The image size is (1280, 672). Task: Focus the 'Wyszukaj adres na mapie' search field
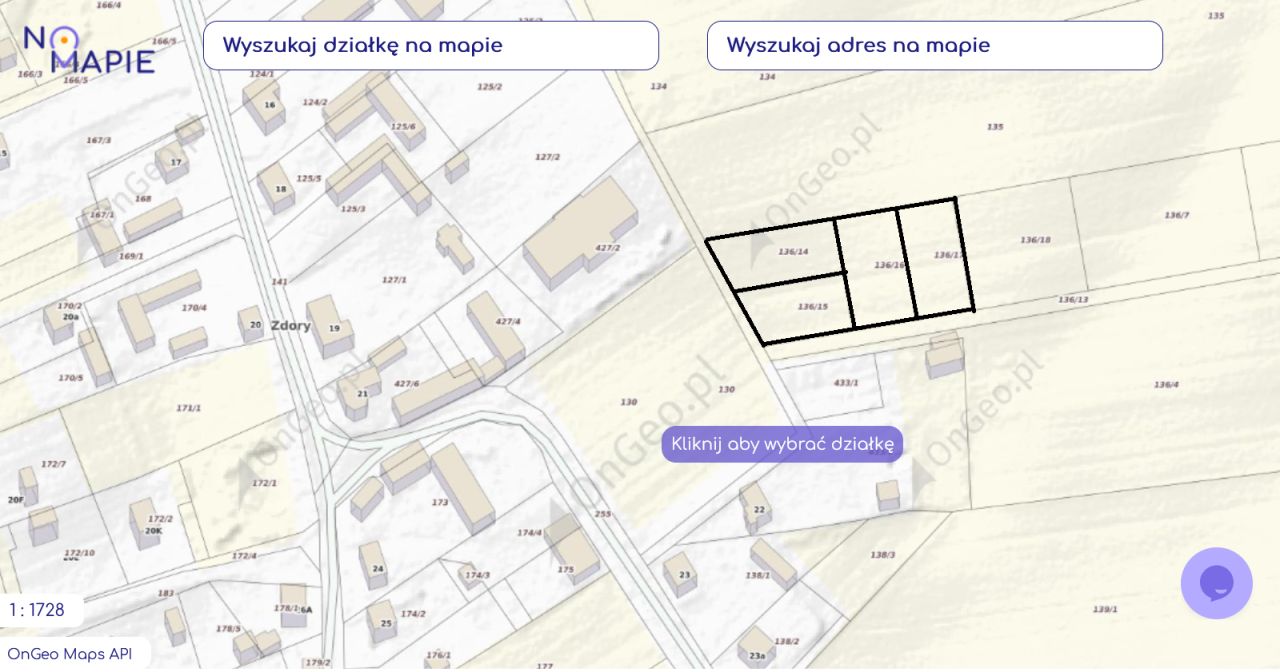(935, 46)
